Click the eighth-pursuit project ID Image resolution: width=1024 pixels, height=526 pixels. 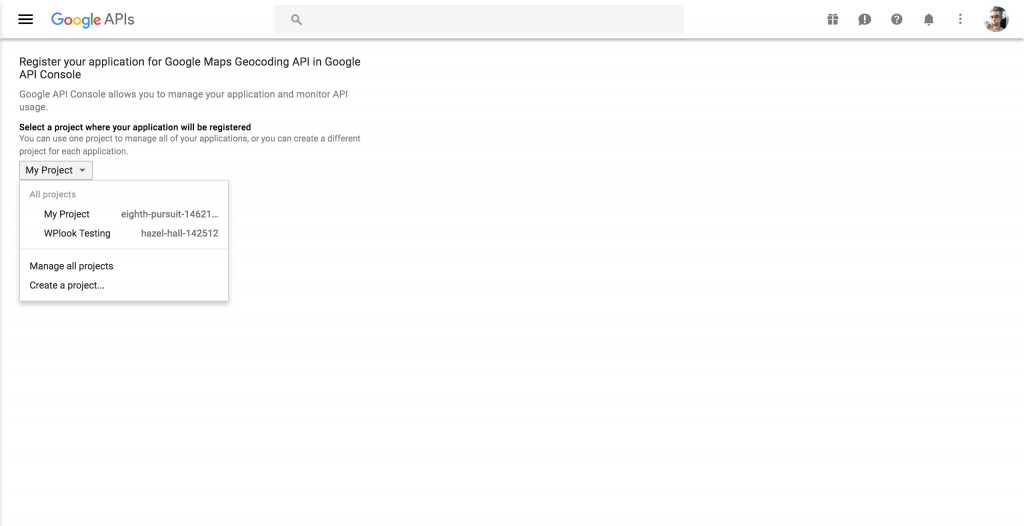tap(169, 214)
